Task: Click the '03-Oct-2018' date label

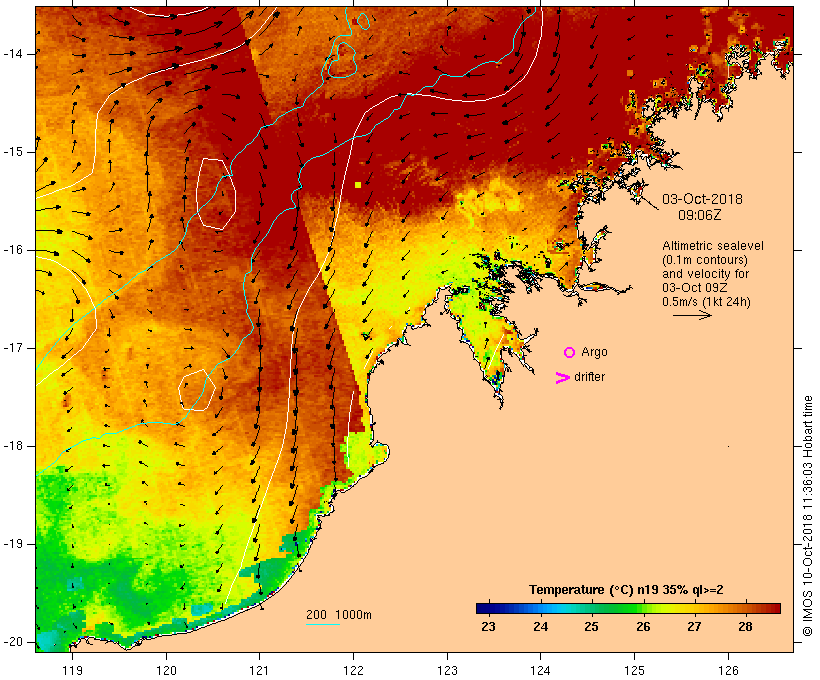Action: pyautogui.click(x=702, y=199)
